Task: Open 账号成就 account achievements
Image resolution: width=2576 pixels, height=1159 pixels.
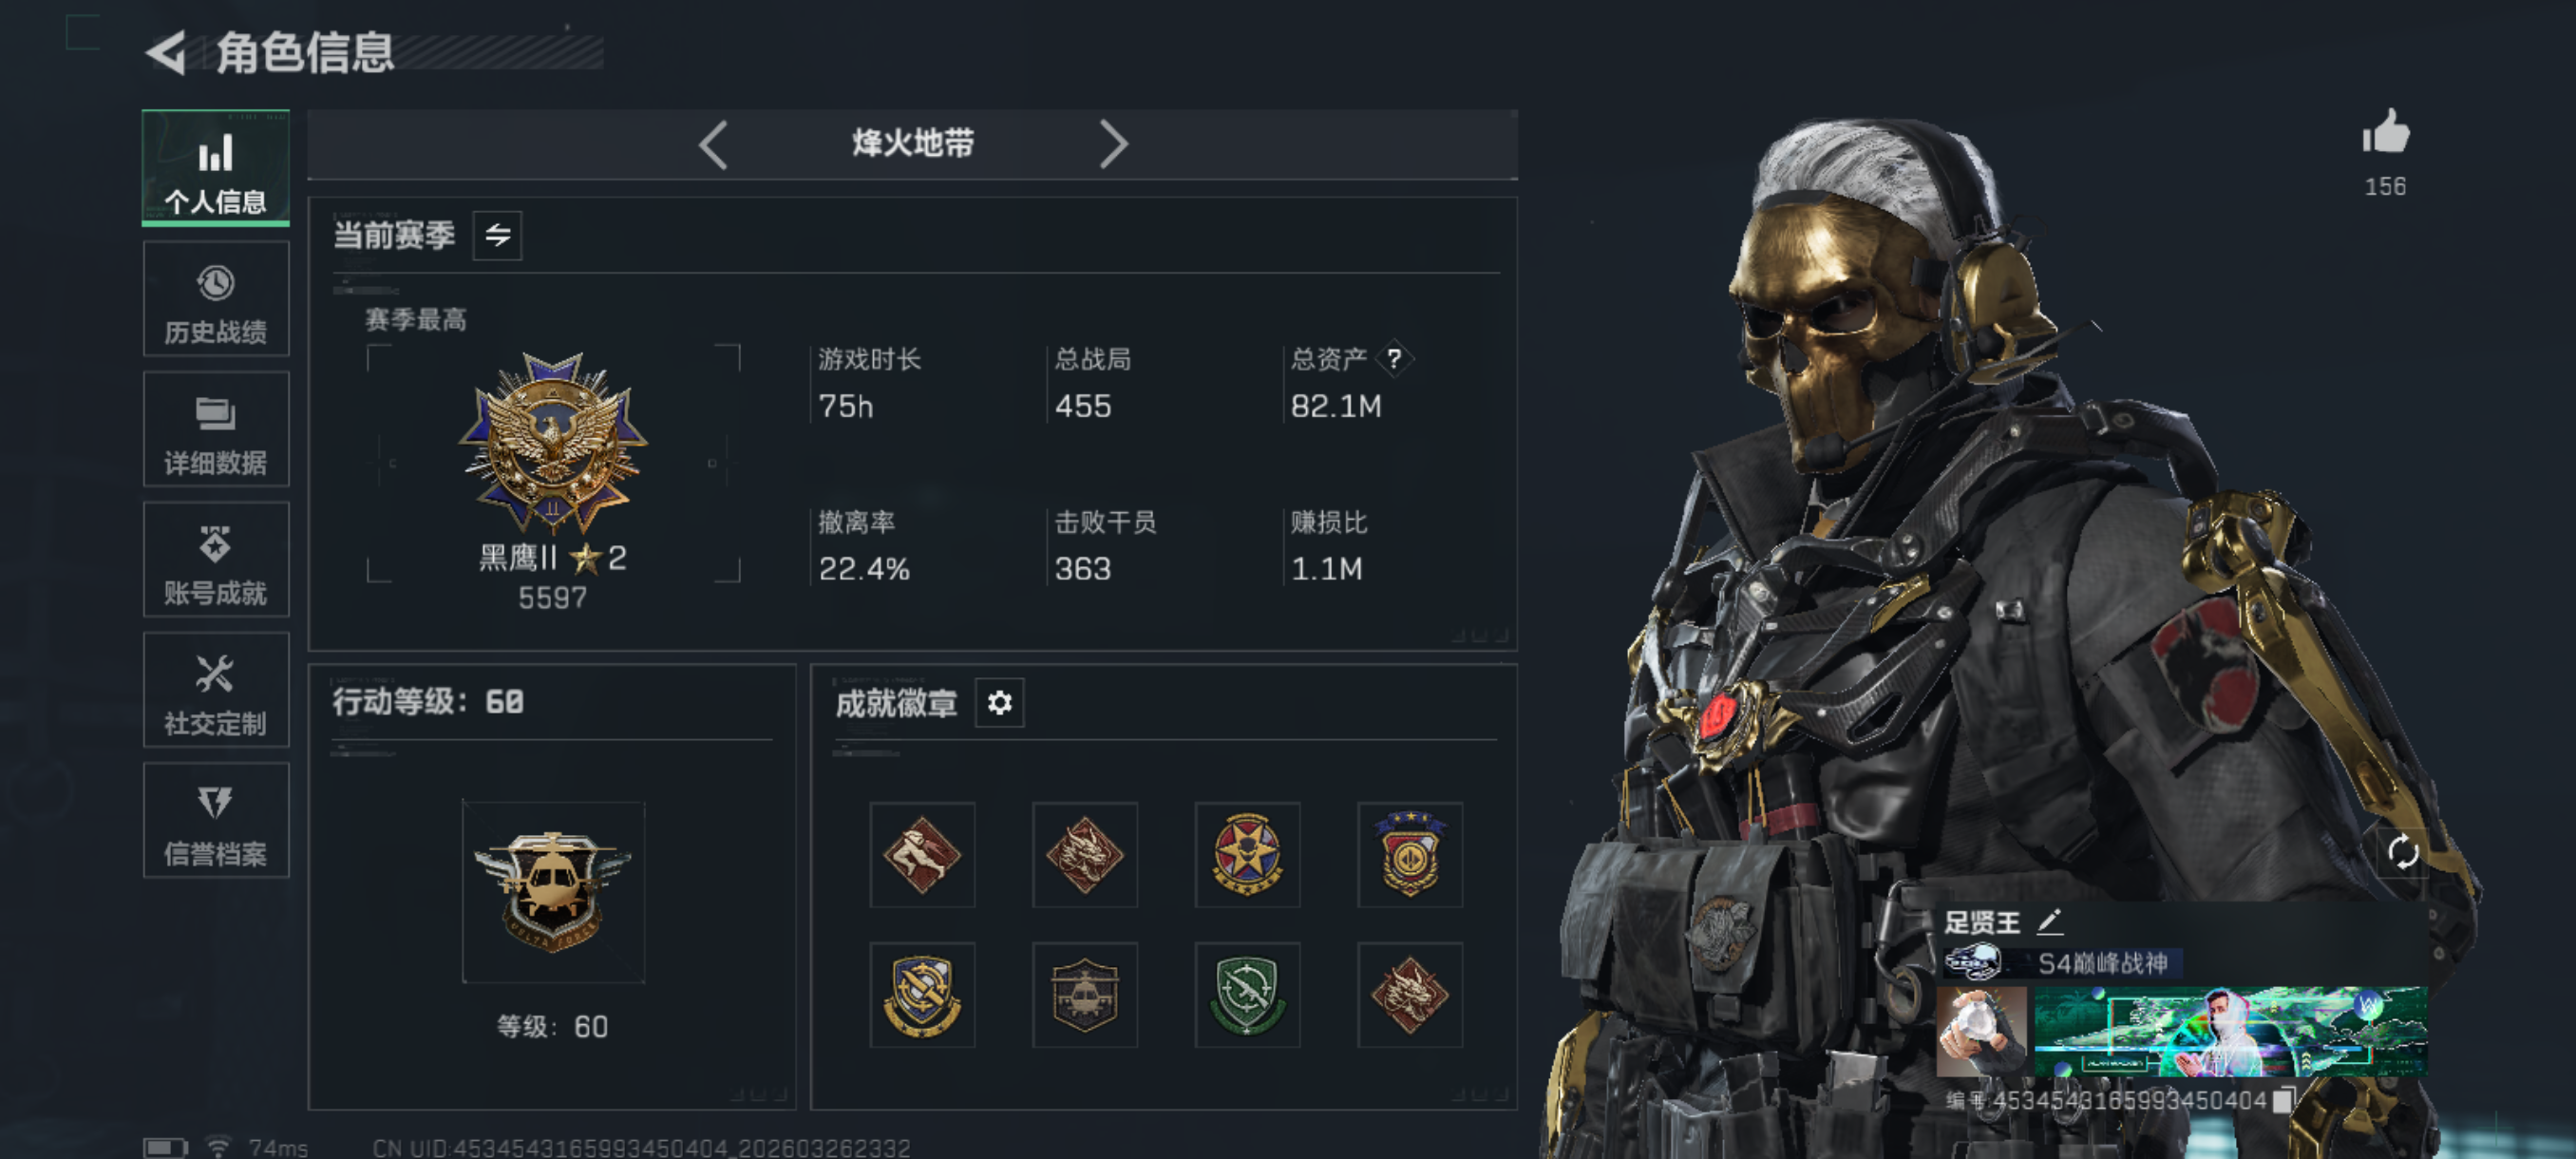Action: [216, 561]
